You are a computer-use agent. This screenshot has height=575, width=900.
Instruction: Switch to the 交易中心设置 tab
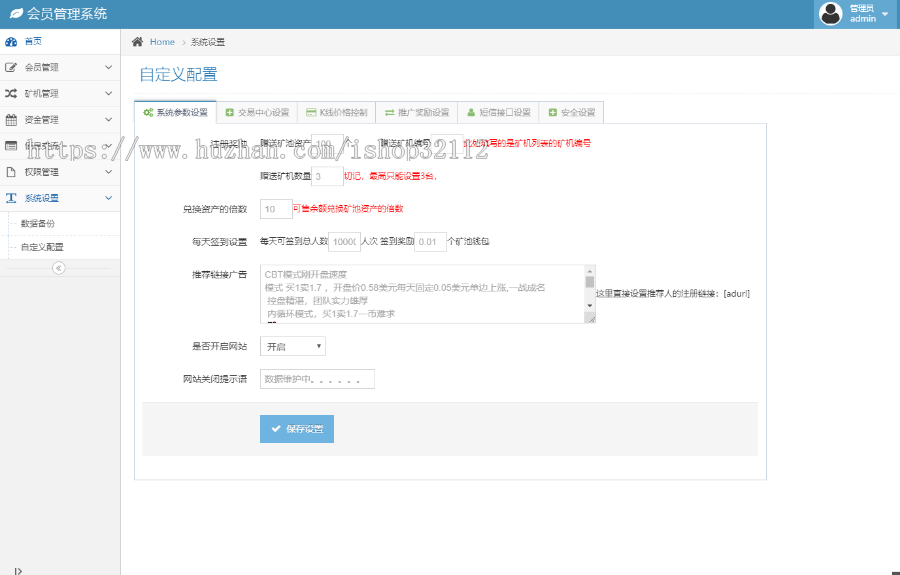pos(257,112)
